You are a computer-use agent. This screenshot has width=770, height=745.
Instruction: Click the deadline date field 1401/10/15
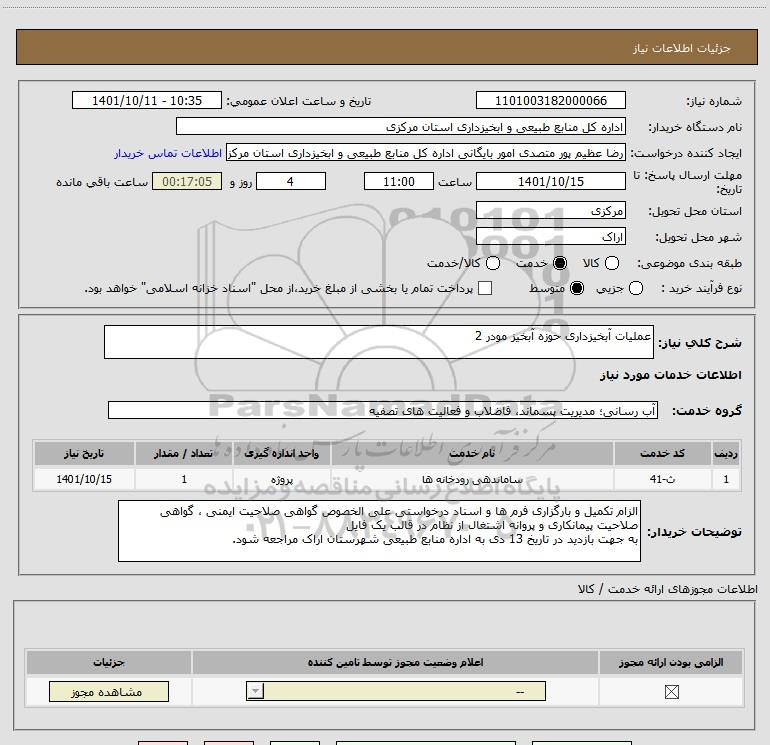pos(550,181)
